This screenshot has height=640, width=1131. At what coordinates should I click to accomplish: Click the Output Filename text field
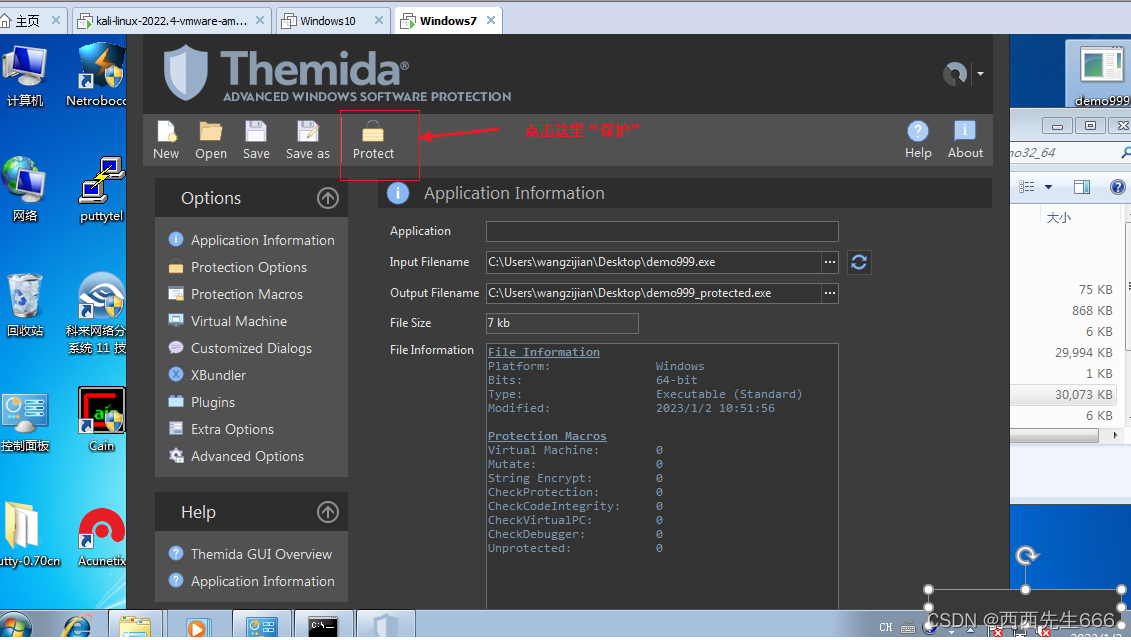pos(653,293)
